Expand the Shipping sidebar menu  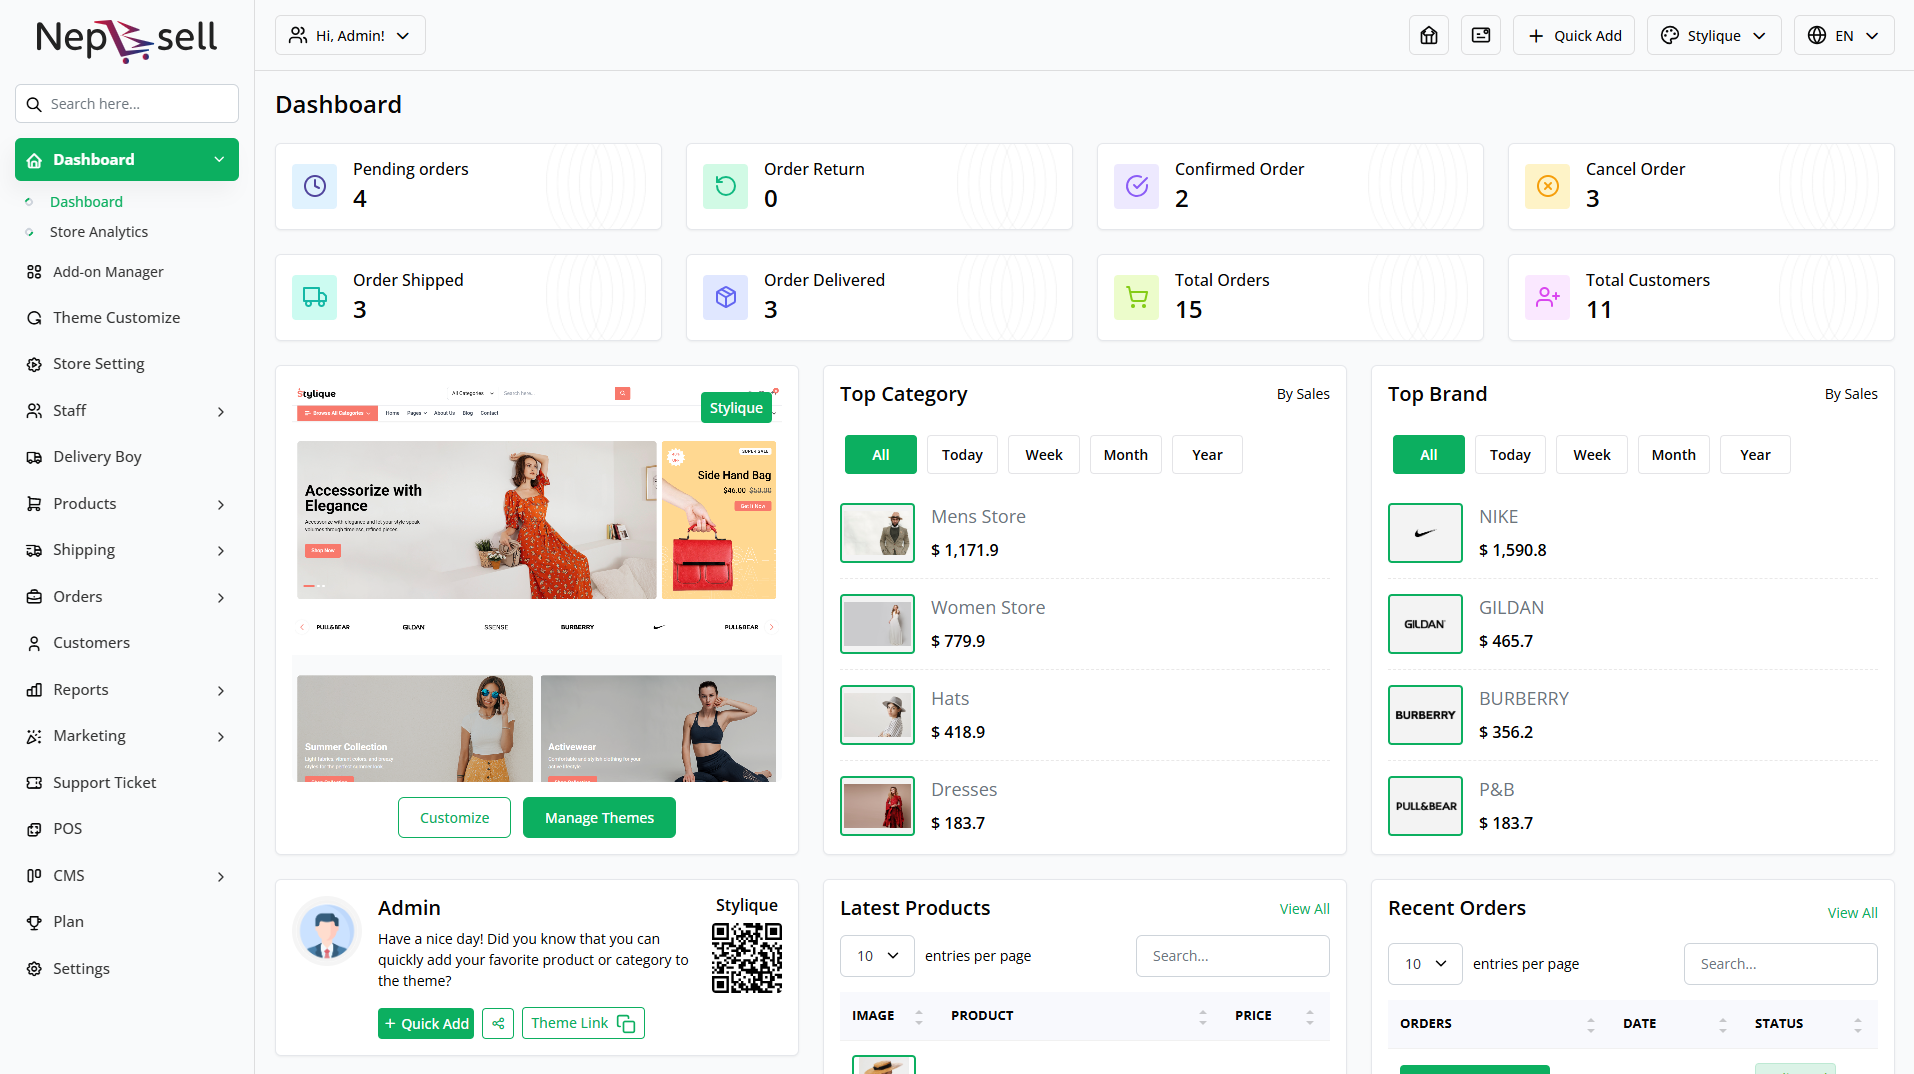point(127,550)
